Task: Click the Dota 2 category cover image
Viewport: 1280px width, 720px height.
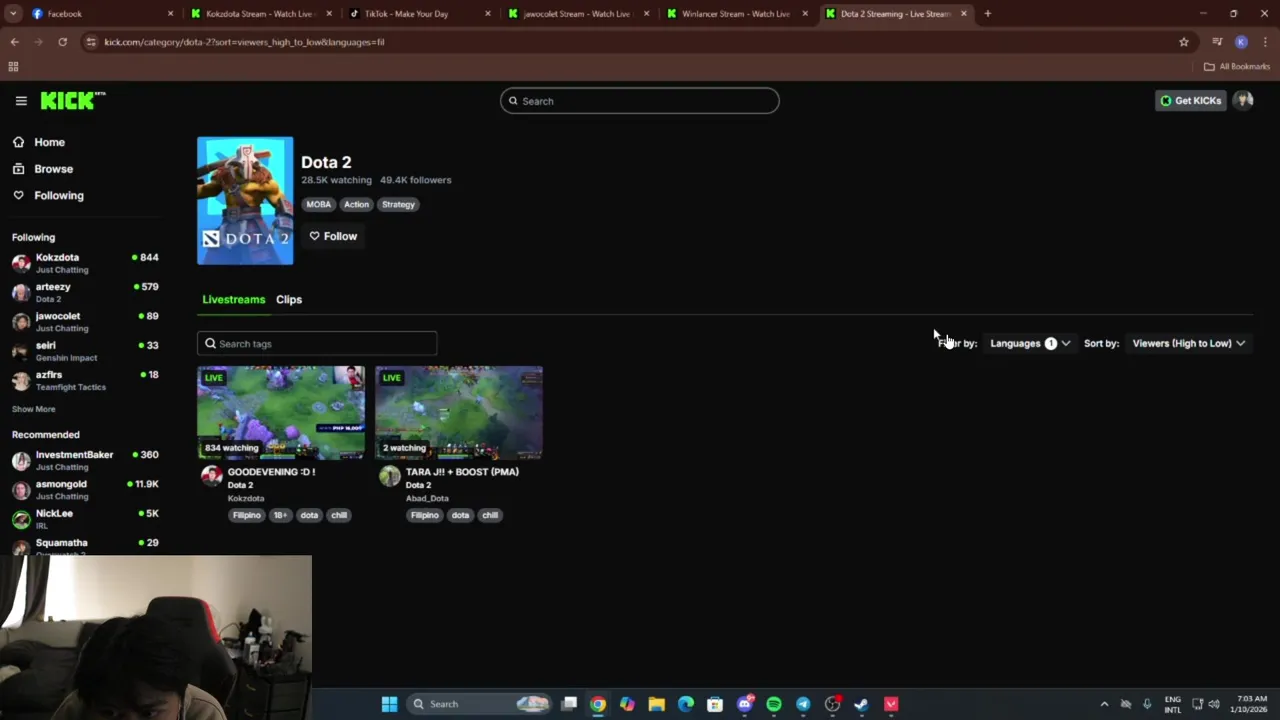Action: coord(245,201)
